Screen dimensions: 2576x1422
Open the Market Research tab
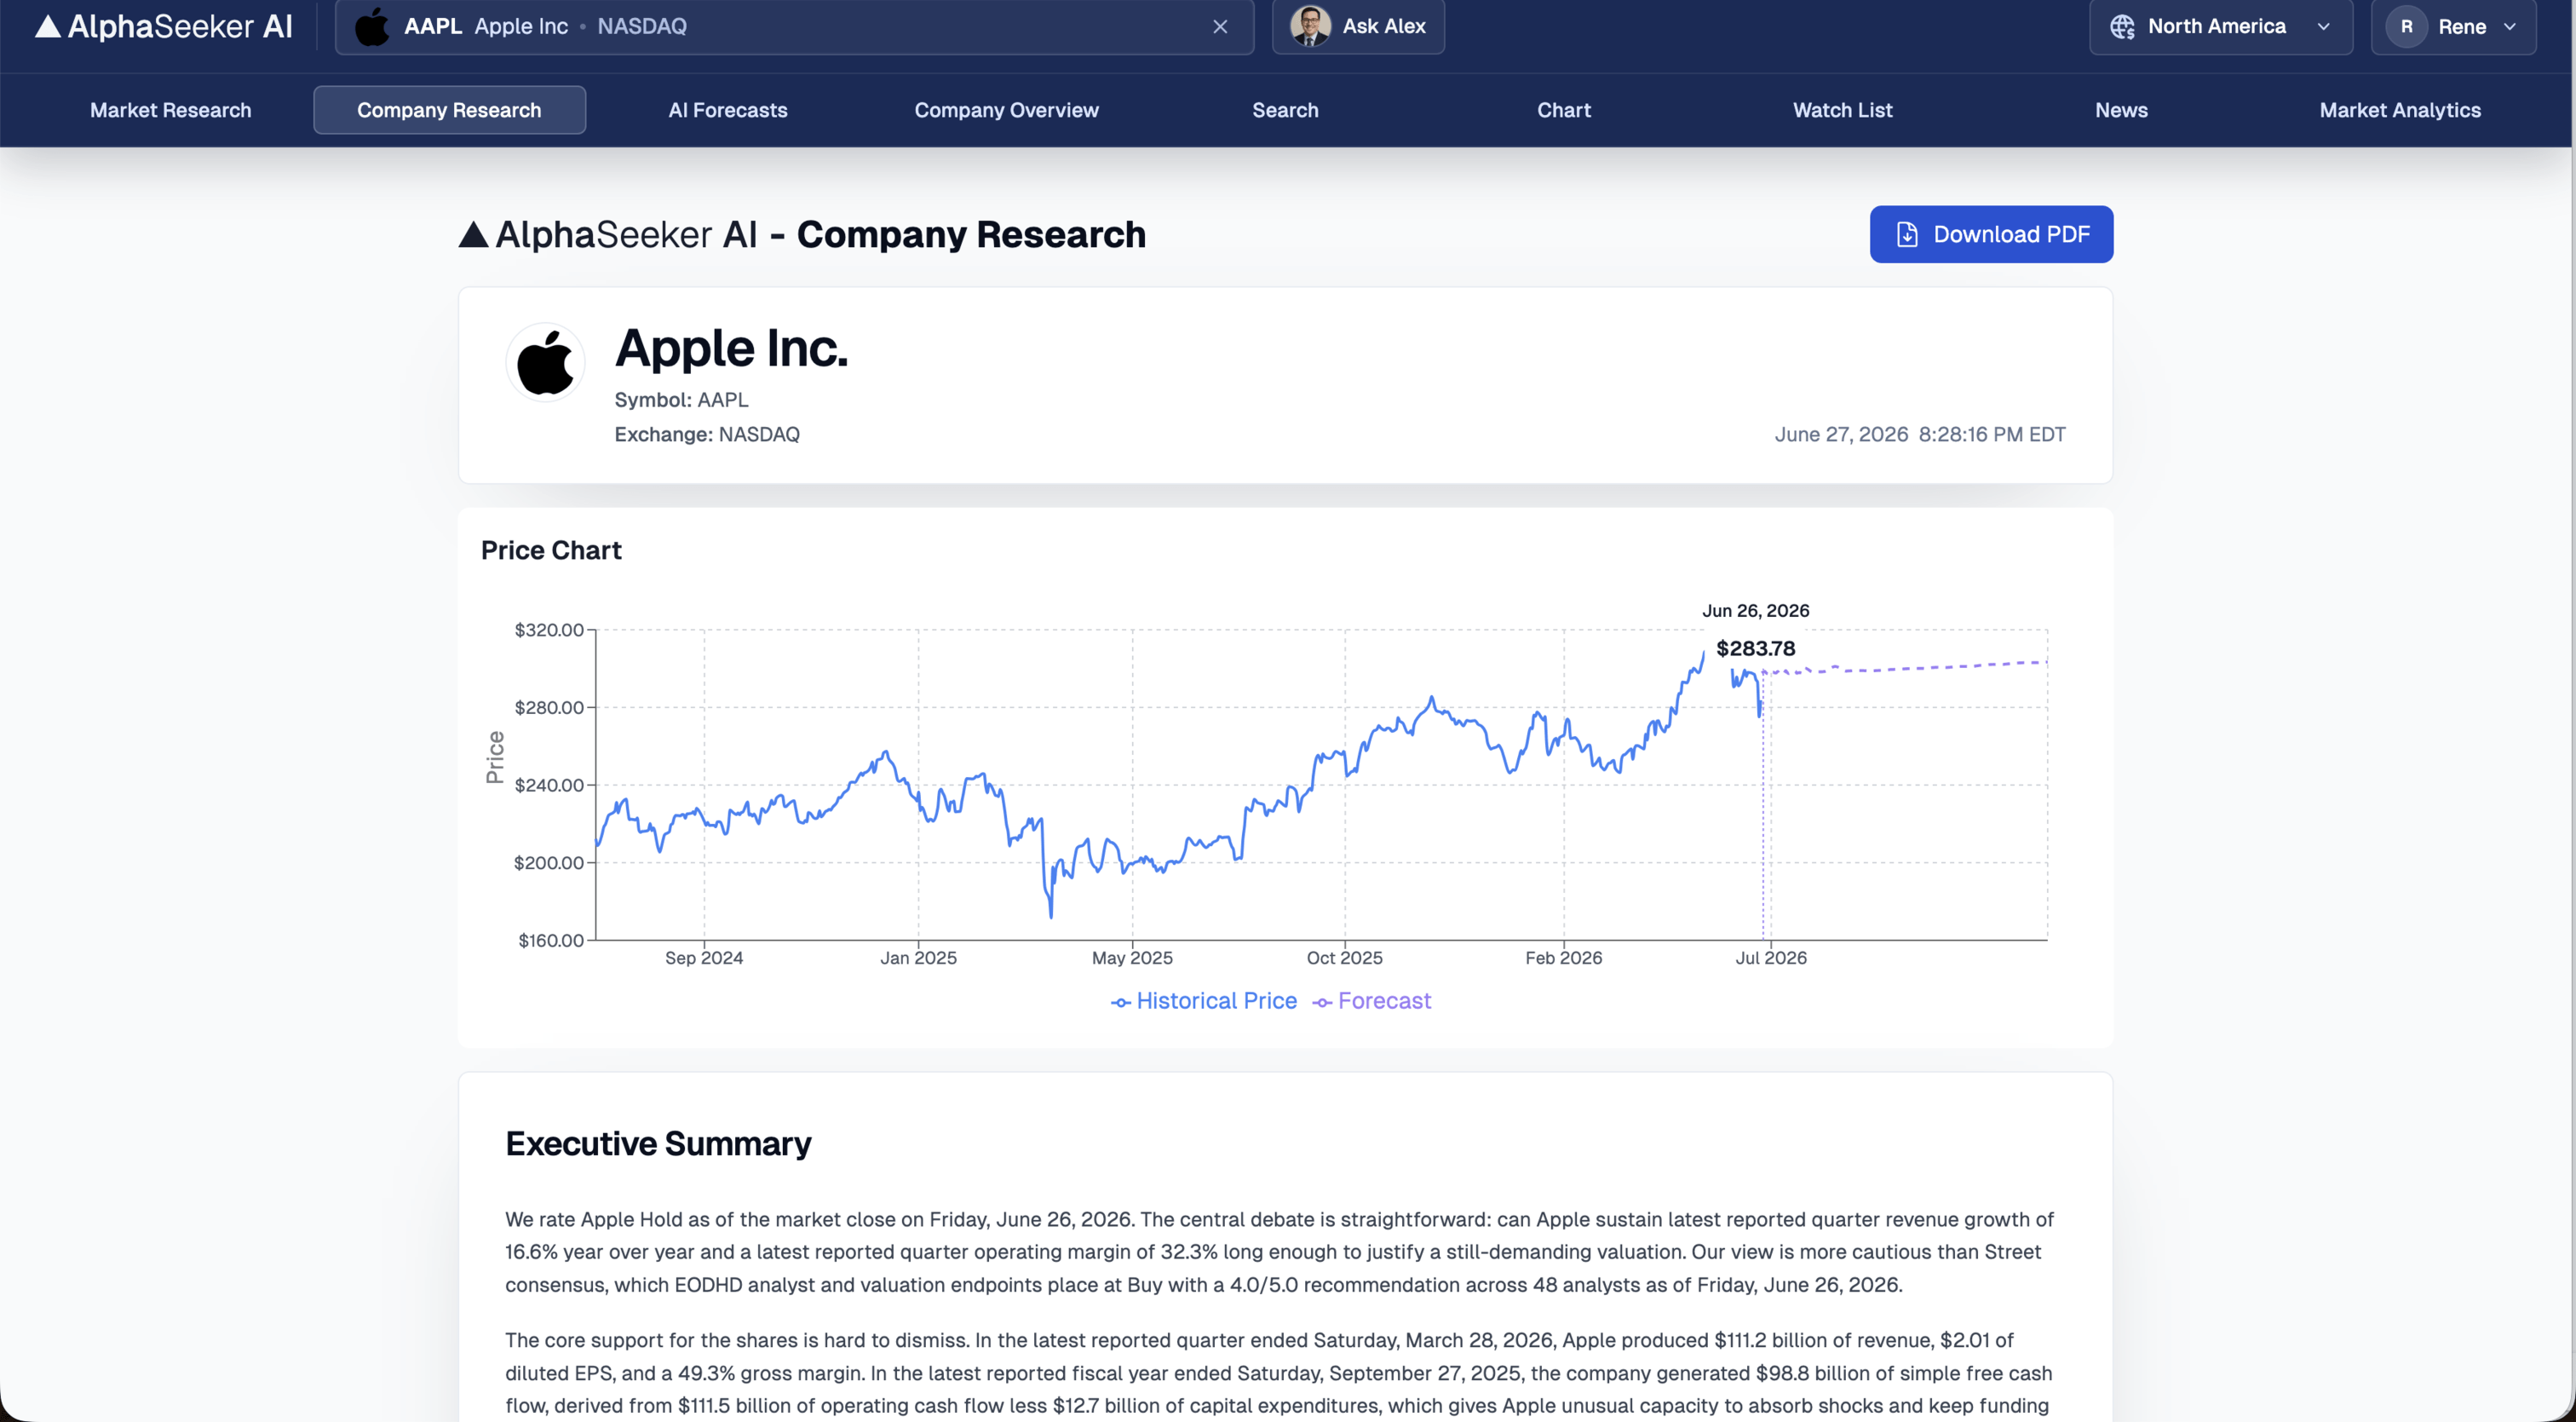(x=171, y=110)
